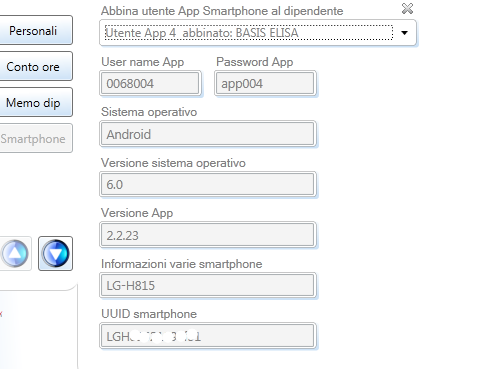Expand the Utente App dropdown arrow
The image size is (493, 369).
coord(404,33)
